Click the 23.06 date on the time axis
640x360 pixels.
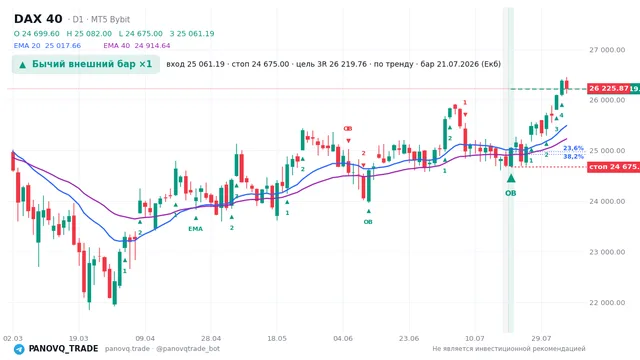point(409,339)
